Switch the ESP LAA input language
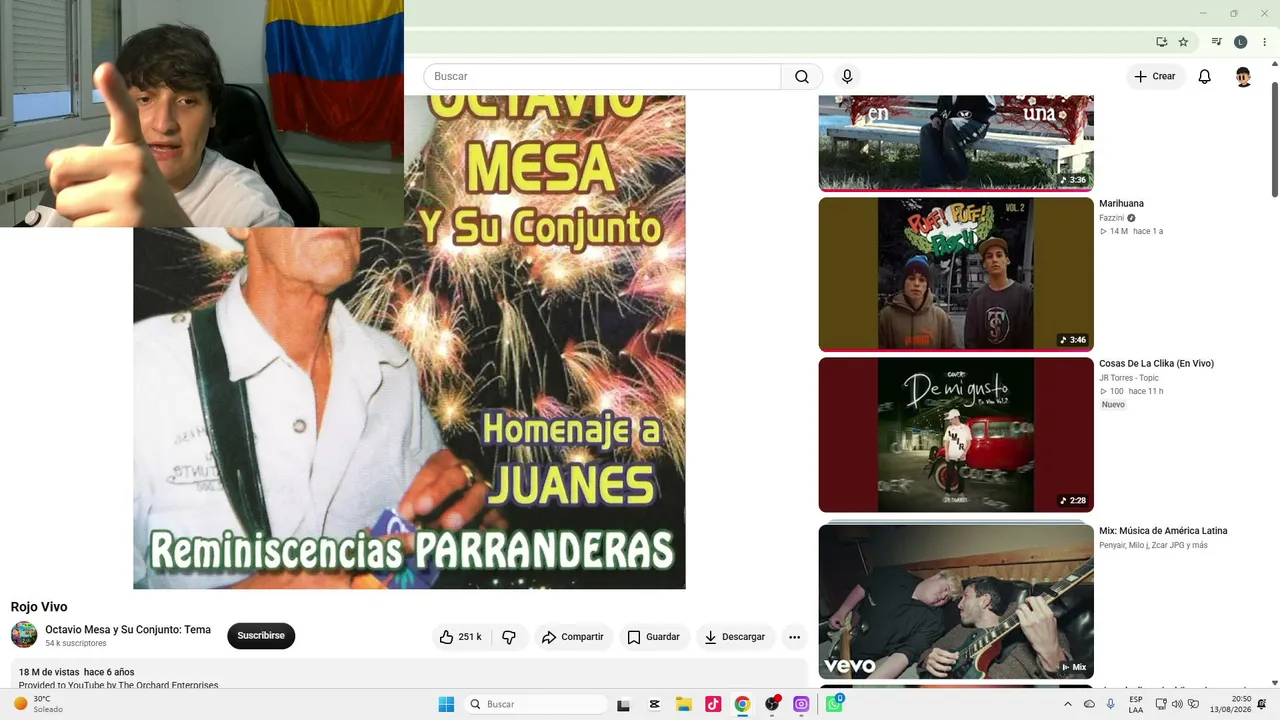 coord(1136,704)
